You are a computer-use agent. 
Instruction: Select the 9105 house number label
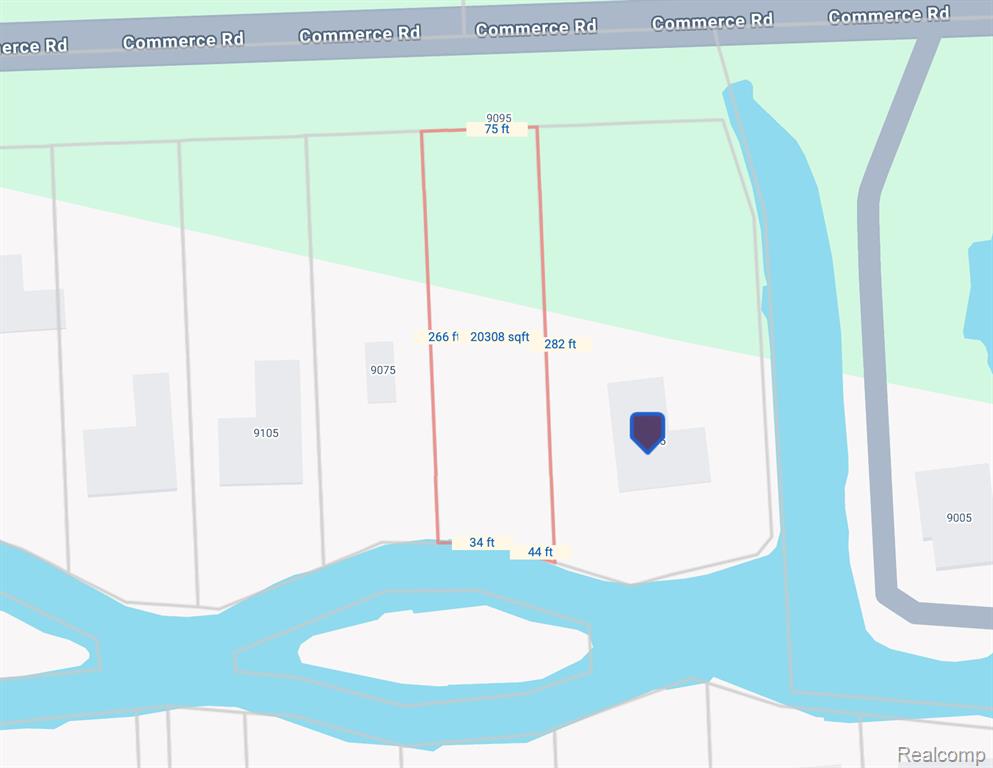[266, 433]
